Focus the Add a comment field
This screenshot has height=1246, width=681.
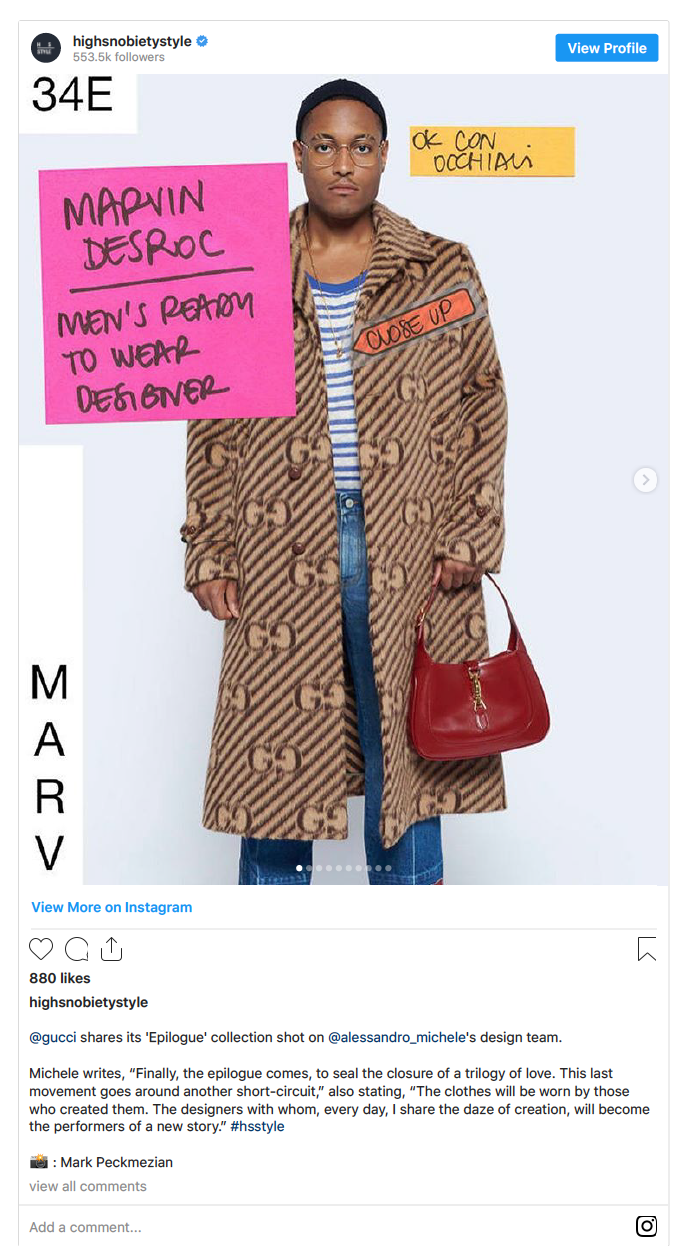[325, 1227]
